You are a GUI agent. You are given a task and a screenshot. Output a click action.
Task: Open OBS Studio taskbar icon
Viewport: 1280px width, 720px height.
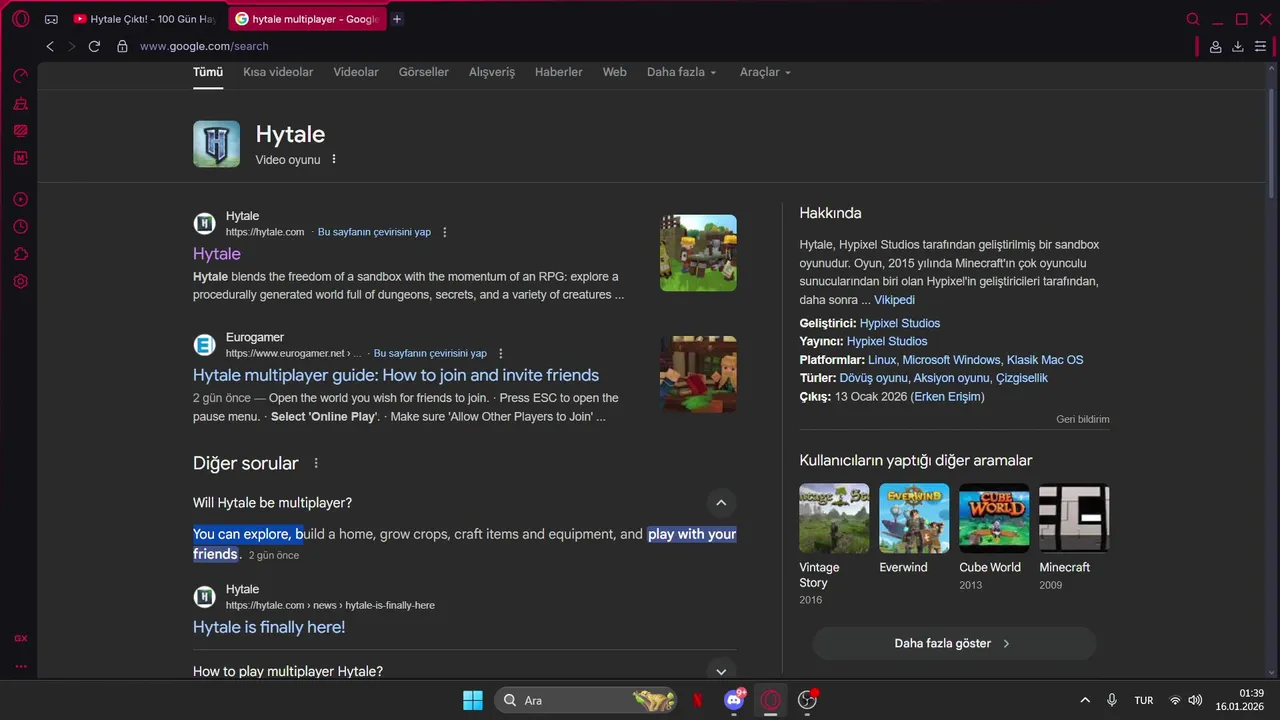click(807, 700)
